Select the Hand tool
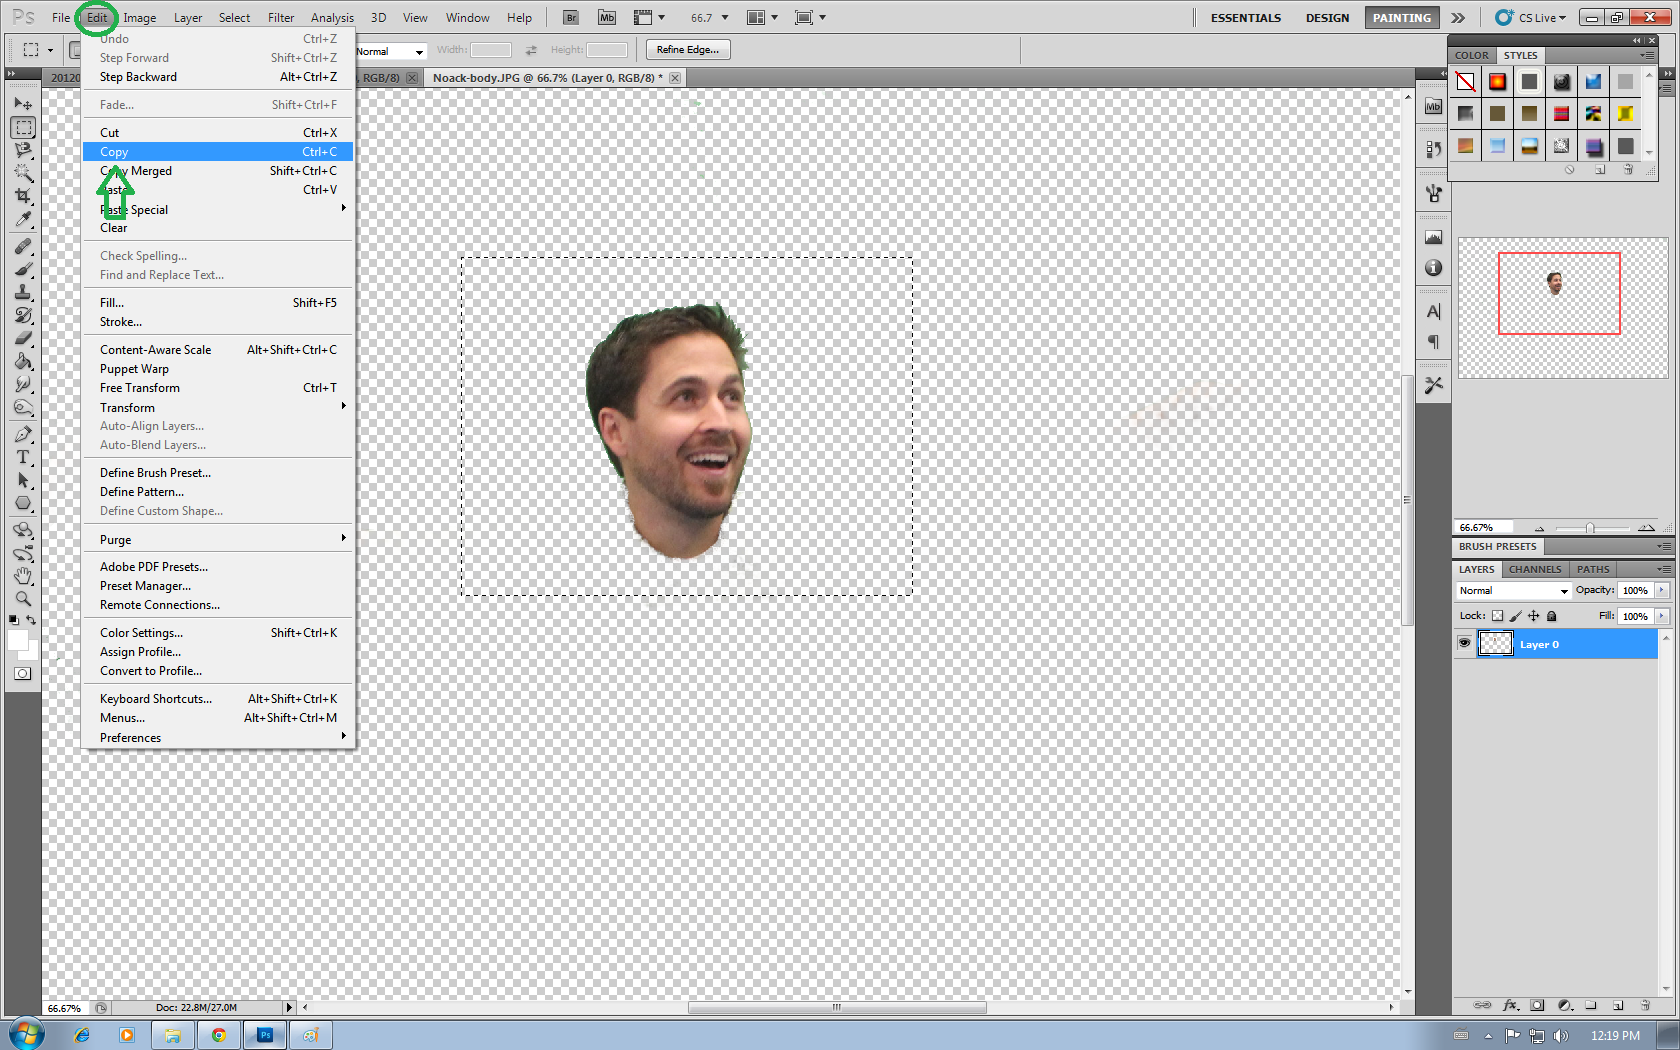The image size is (1680, 1050). [x=23, y=576]
